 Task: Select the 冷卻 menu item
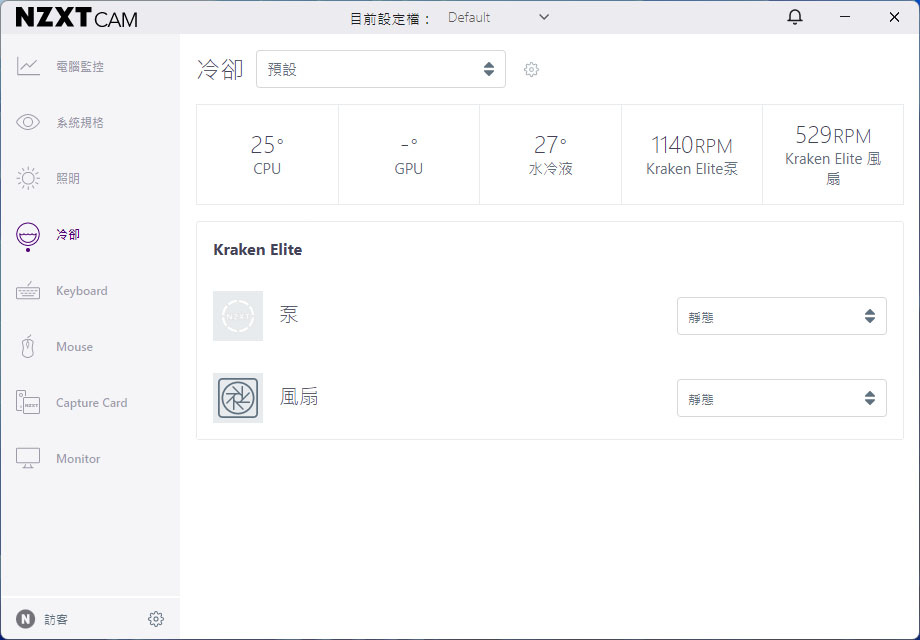pyautogui.click(x=68, y=235)
